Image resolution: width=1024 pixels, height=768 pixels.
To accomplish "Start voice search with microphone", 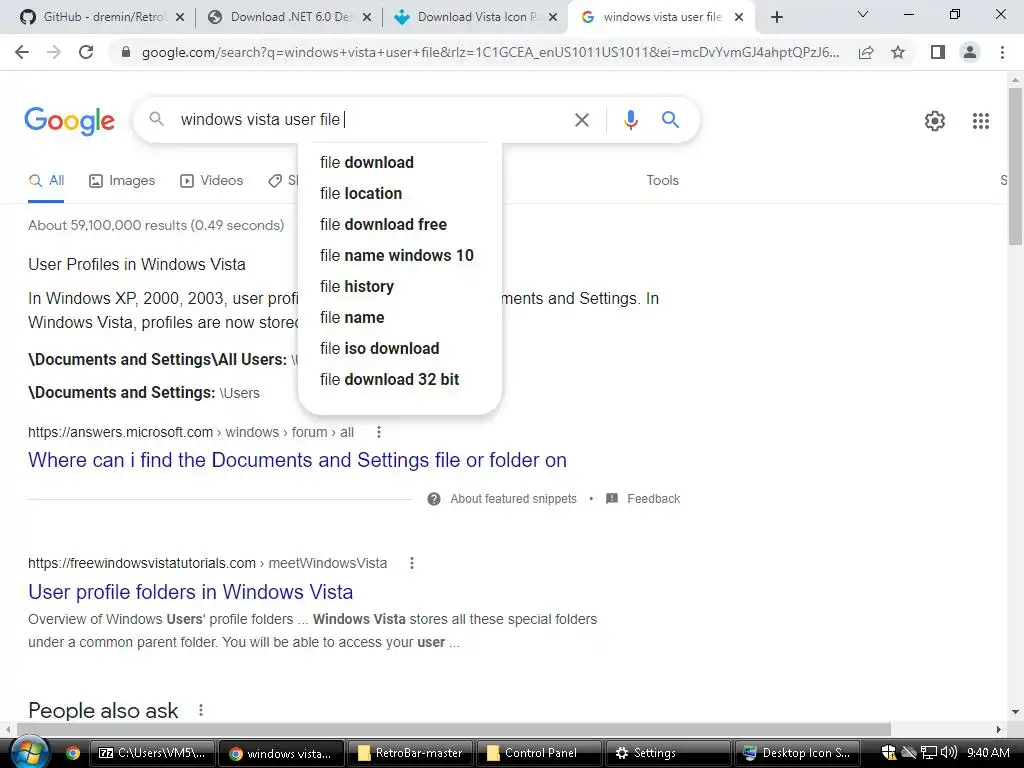I will [630, 120].
